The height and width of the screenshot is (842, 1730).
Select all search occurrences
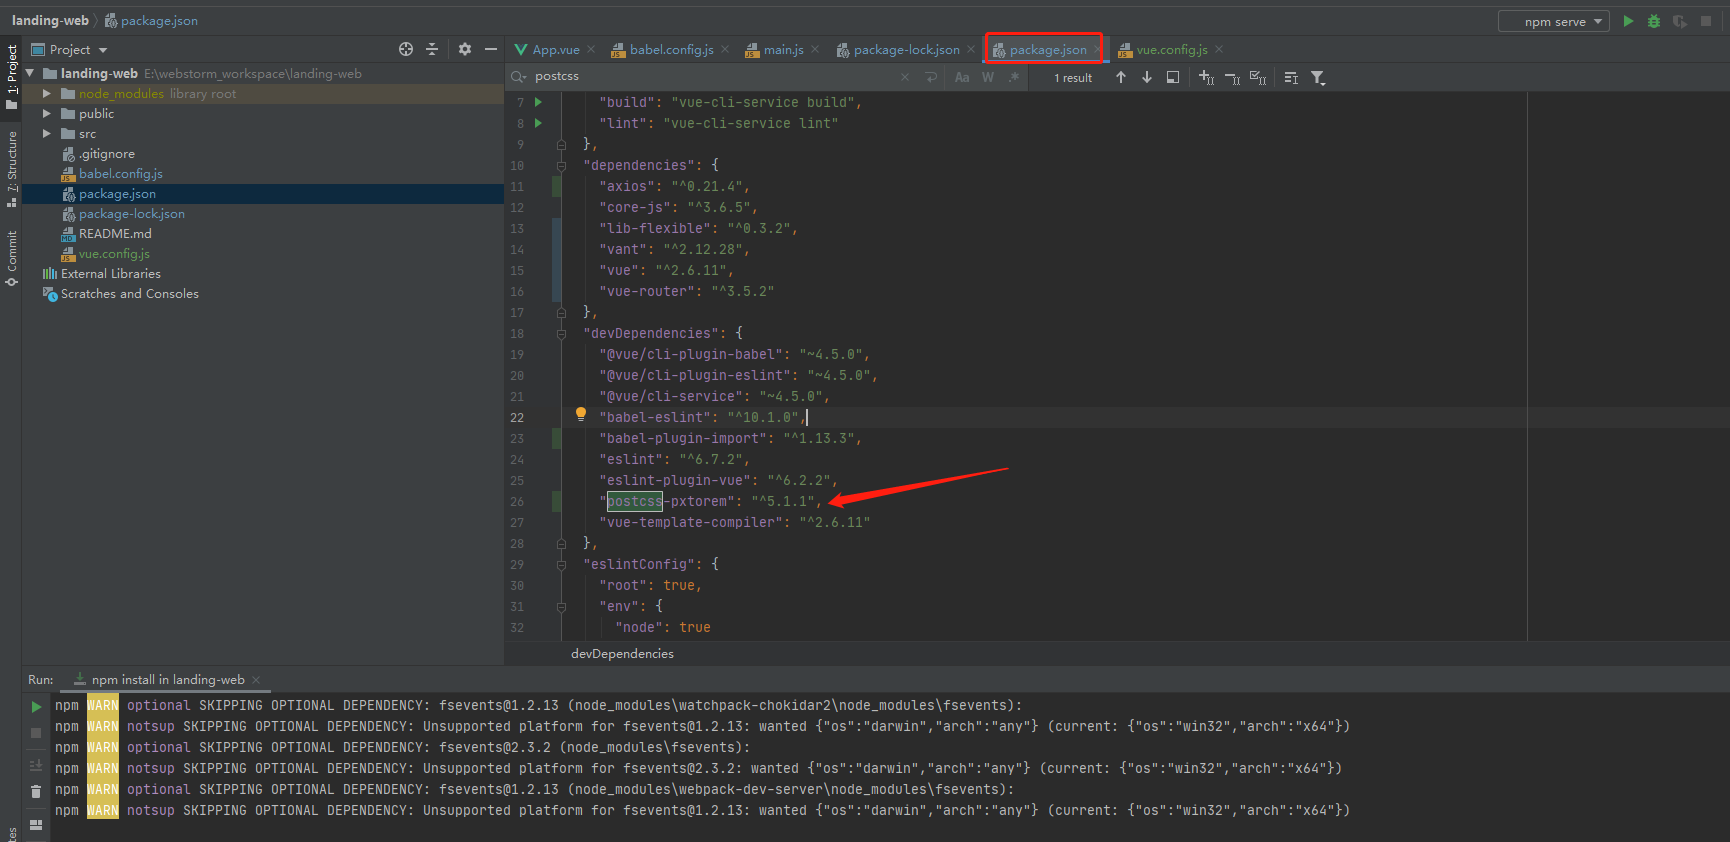pyautogui.click(x=1258, y=77)
